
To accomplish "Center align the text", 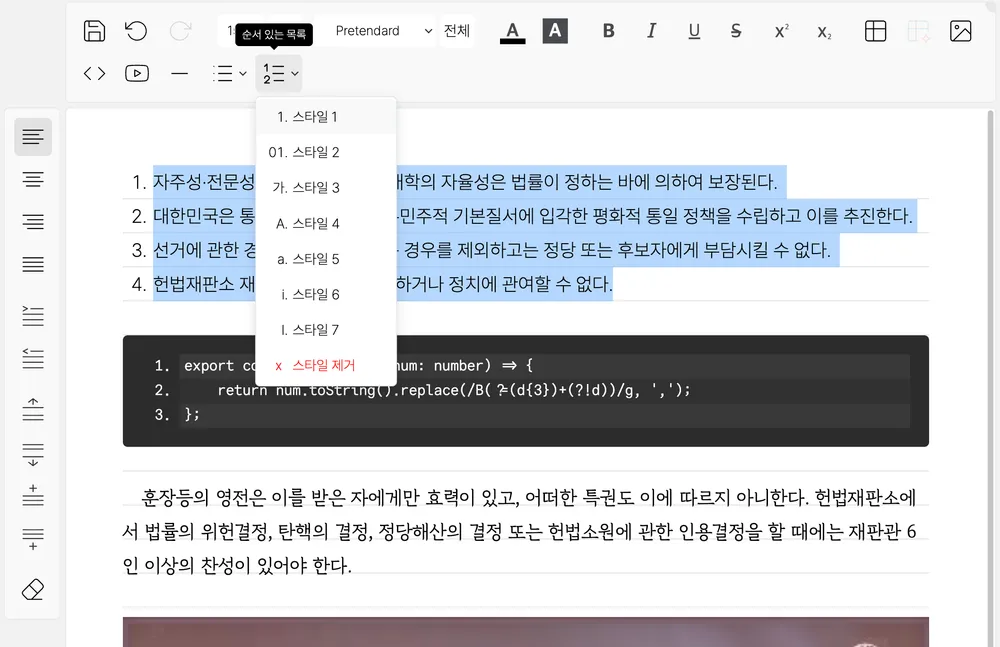I will point(33,179).
